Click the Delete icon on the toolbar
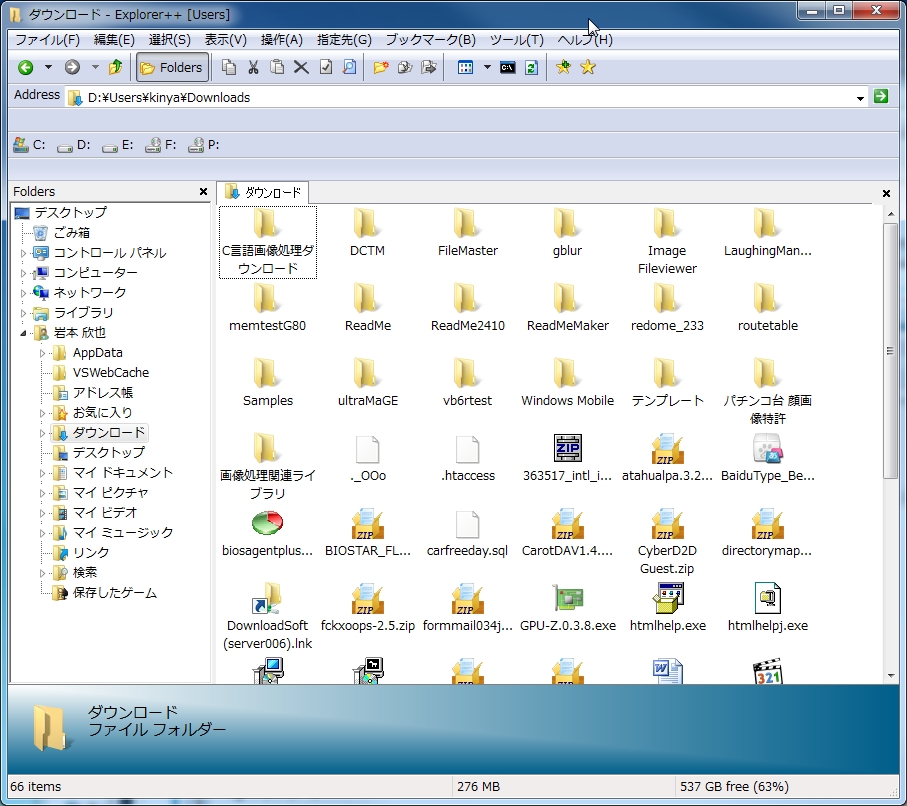Viewport: 907px width, 806px height. pos(299,67)
